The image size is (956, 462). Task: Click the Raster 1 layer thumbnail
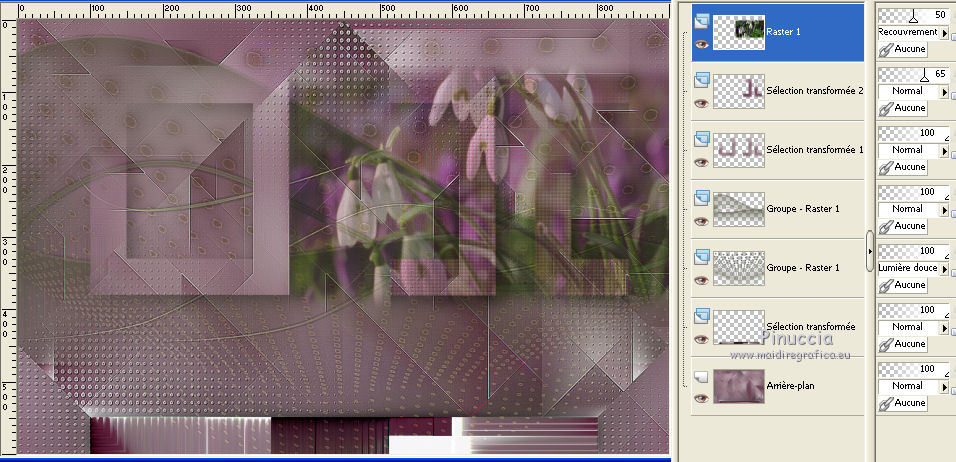click(738, 32)
